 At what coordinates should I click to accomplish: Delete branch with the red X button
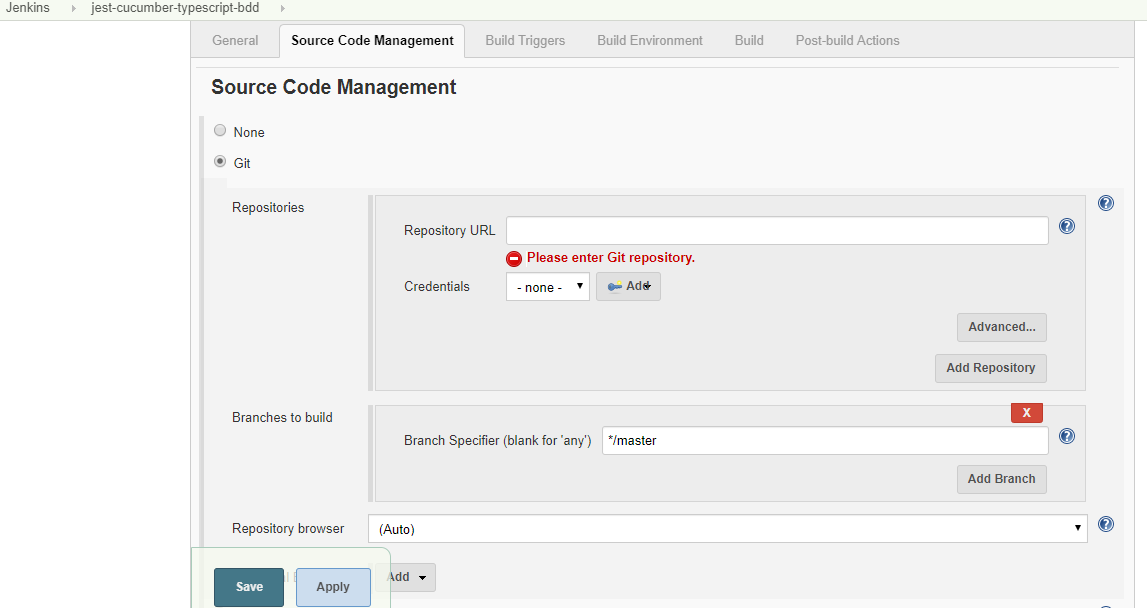1026,413
